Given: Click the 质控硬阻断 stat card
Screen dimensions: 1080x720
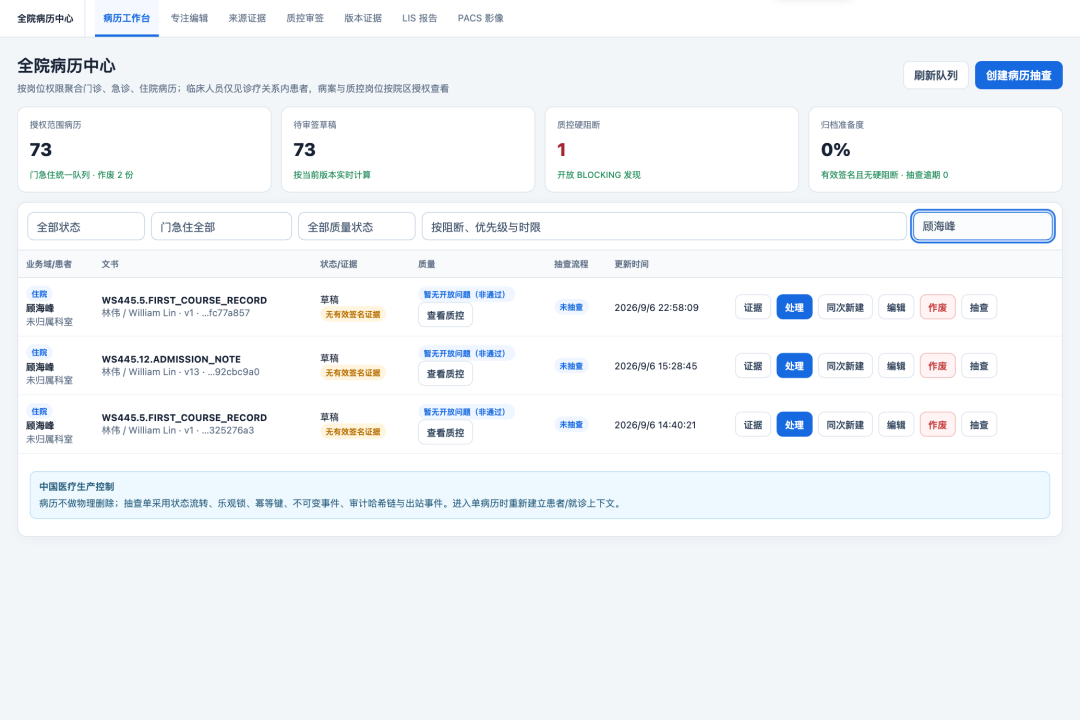Looking at the screenshot, I should tap(672, 149).
